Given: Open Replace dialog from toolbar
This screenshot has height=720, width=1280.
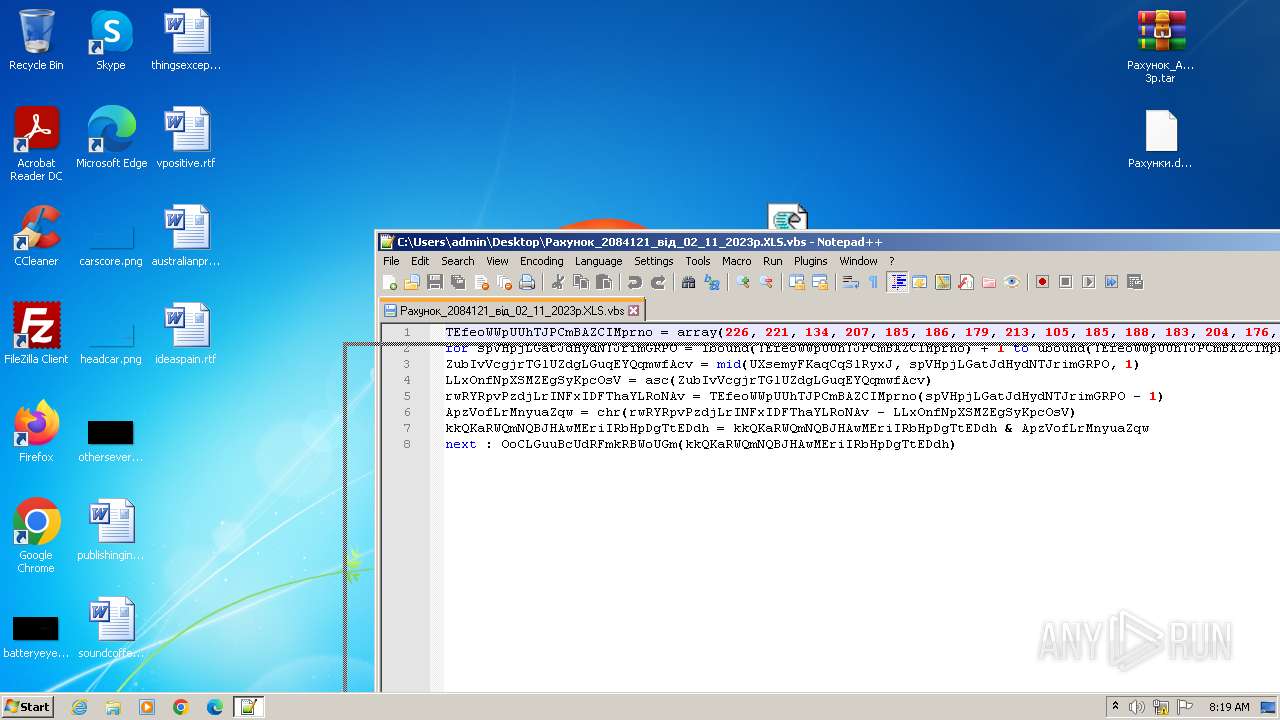Looking at the screenshot, I should (711, 282).
